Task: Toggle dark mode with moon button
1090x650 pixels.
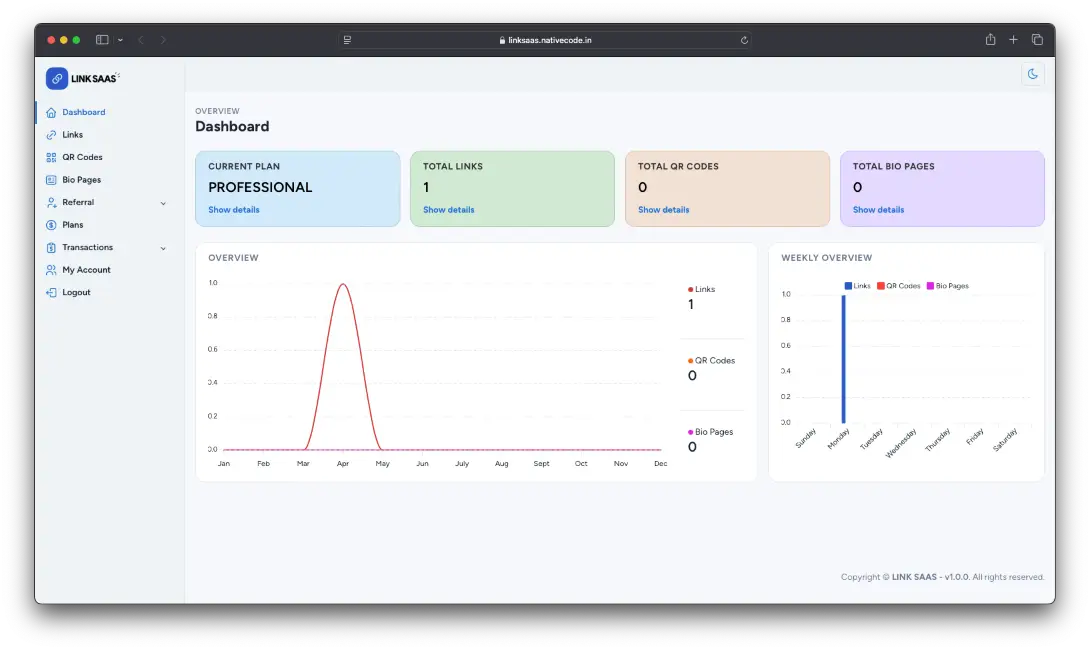Action: coord(1032,74)
